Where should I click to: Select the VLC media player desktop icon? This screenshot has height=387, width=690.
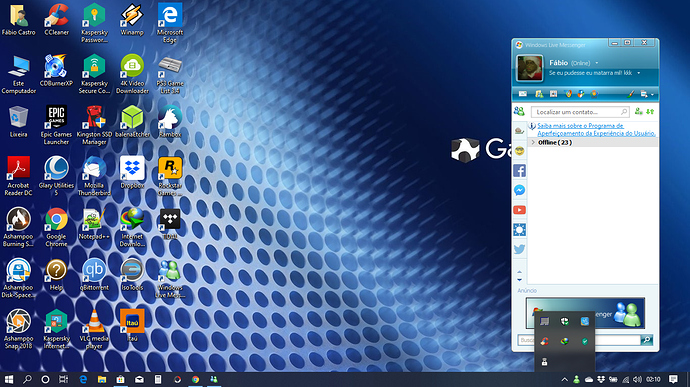click(x=94, y=329)
